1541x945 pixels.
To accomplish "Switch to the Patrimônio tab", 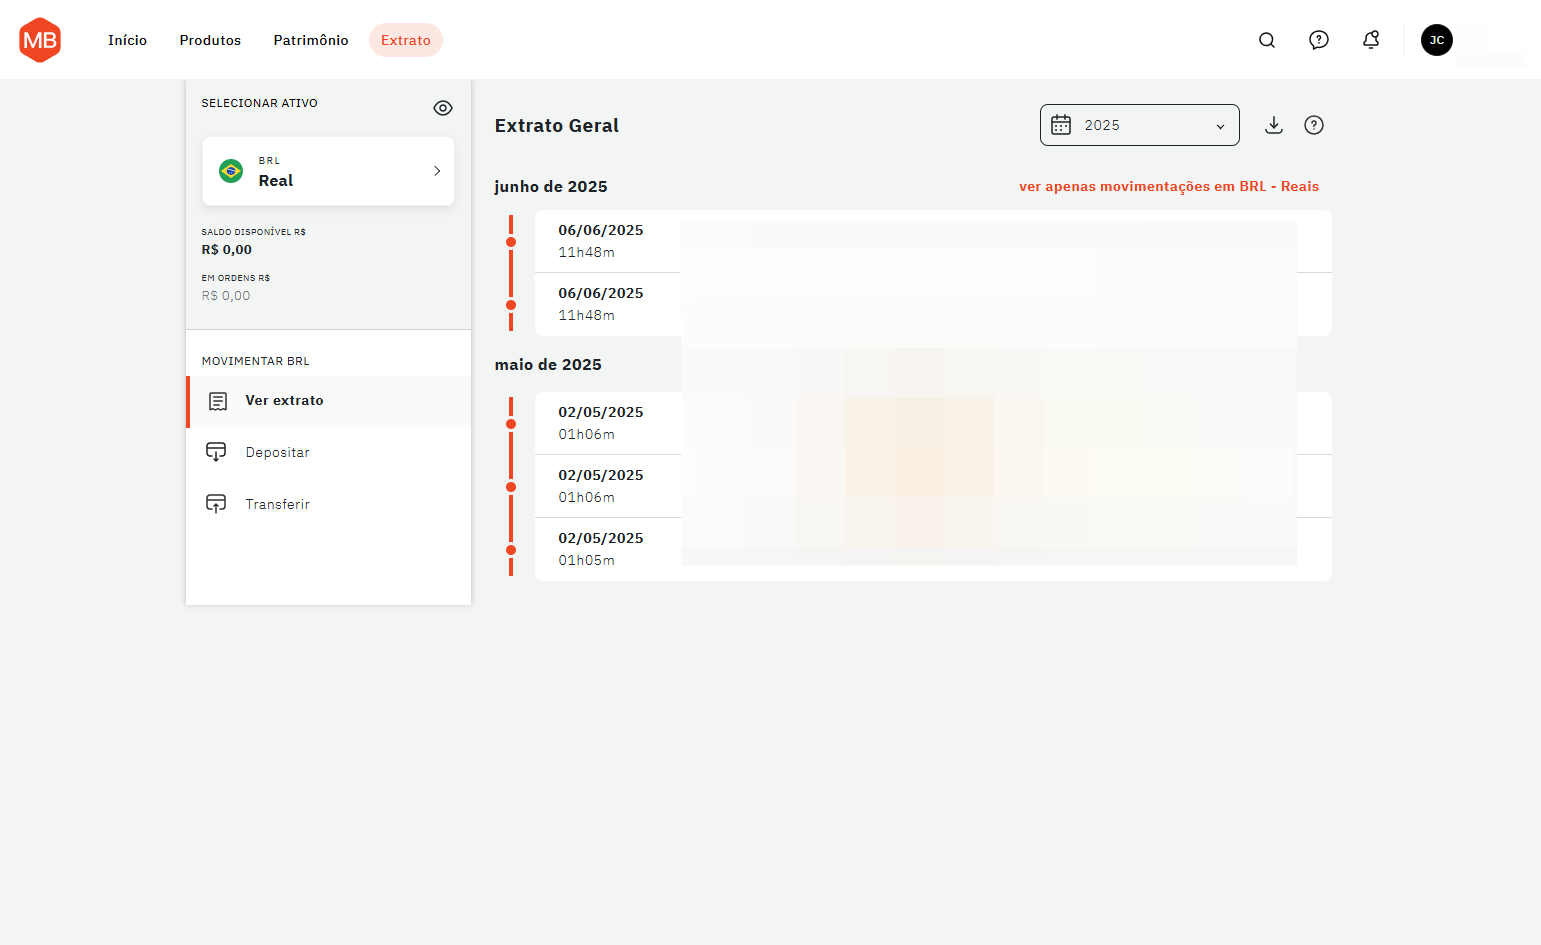I will coord(311,40).
